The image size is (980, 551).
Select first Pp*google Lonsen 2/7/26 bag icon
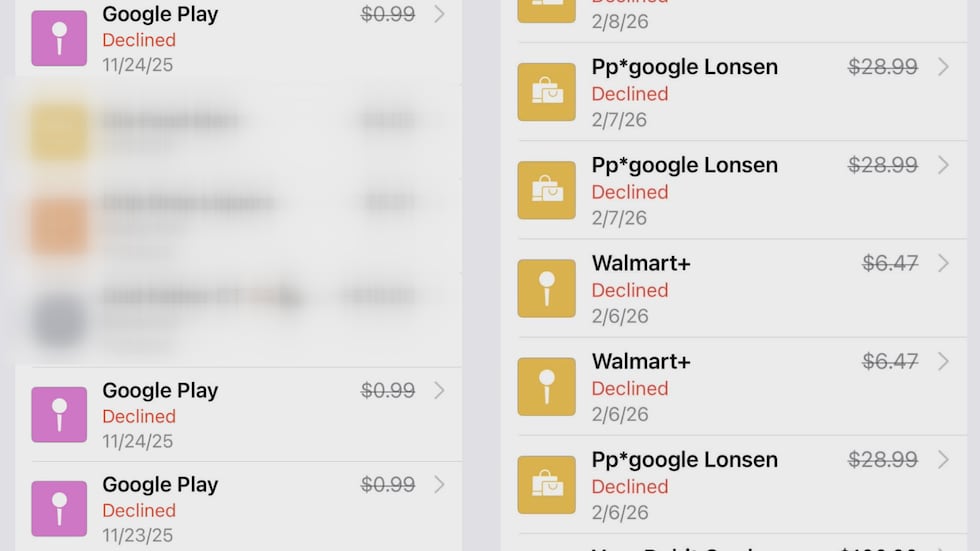tap(546, 92)
